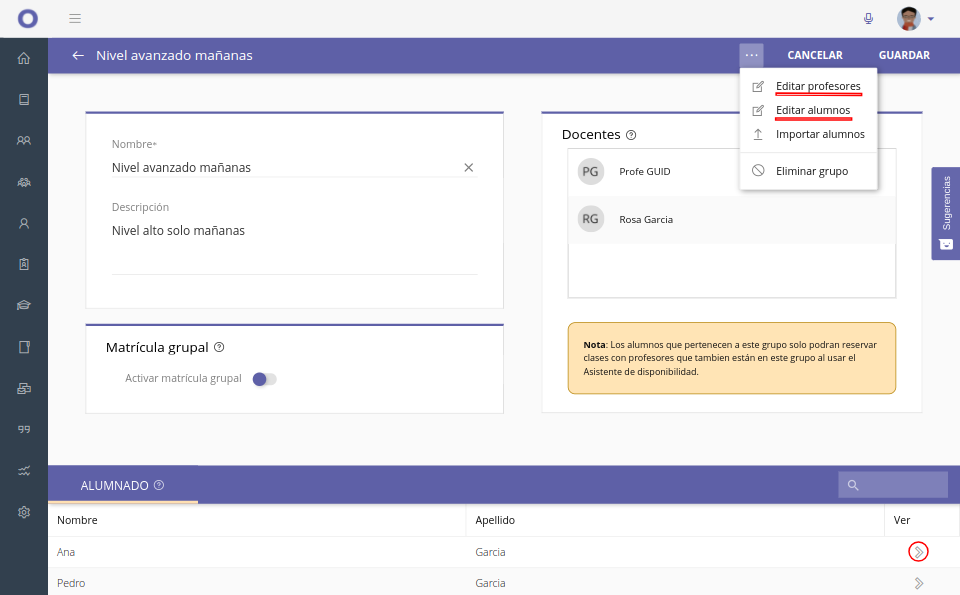
Task: Select Editar profesores from menu
Action: coord(817,86)
